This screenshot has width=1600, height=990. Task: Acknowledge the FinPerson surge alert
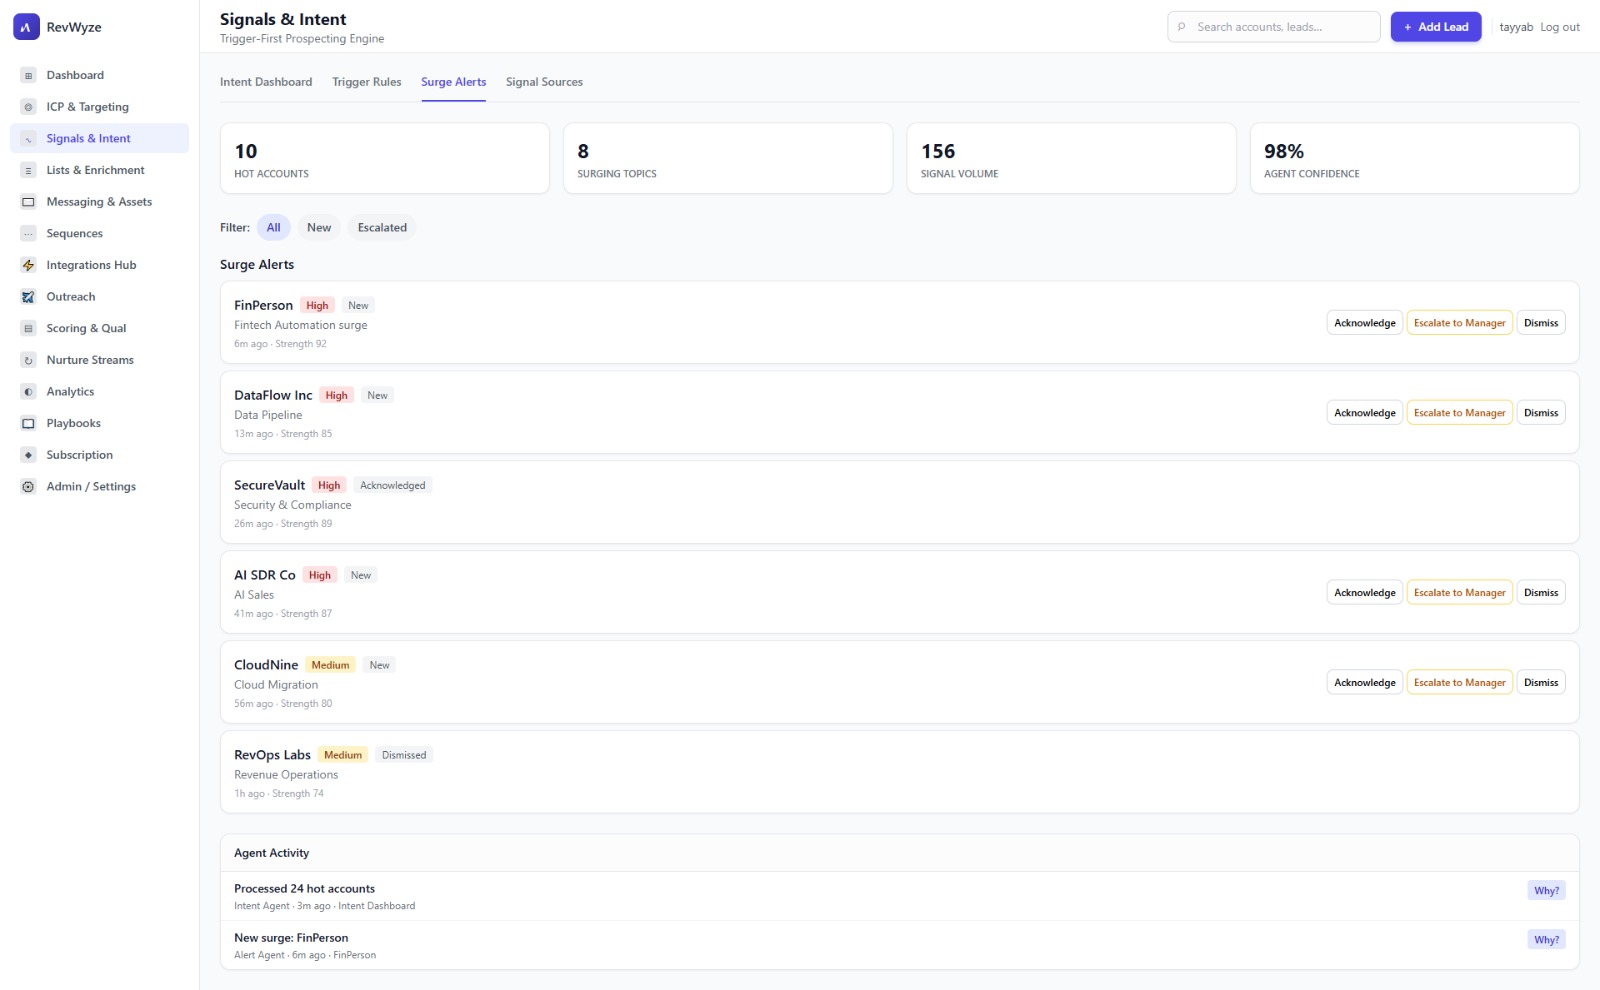pyautogui.click(x=1364, y=323)
